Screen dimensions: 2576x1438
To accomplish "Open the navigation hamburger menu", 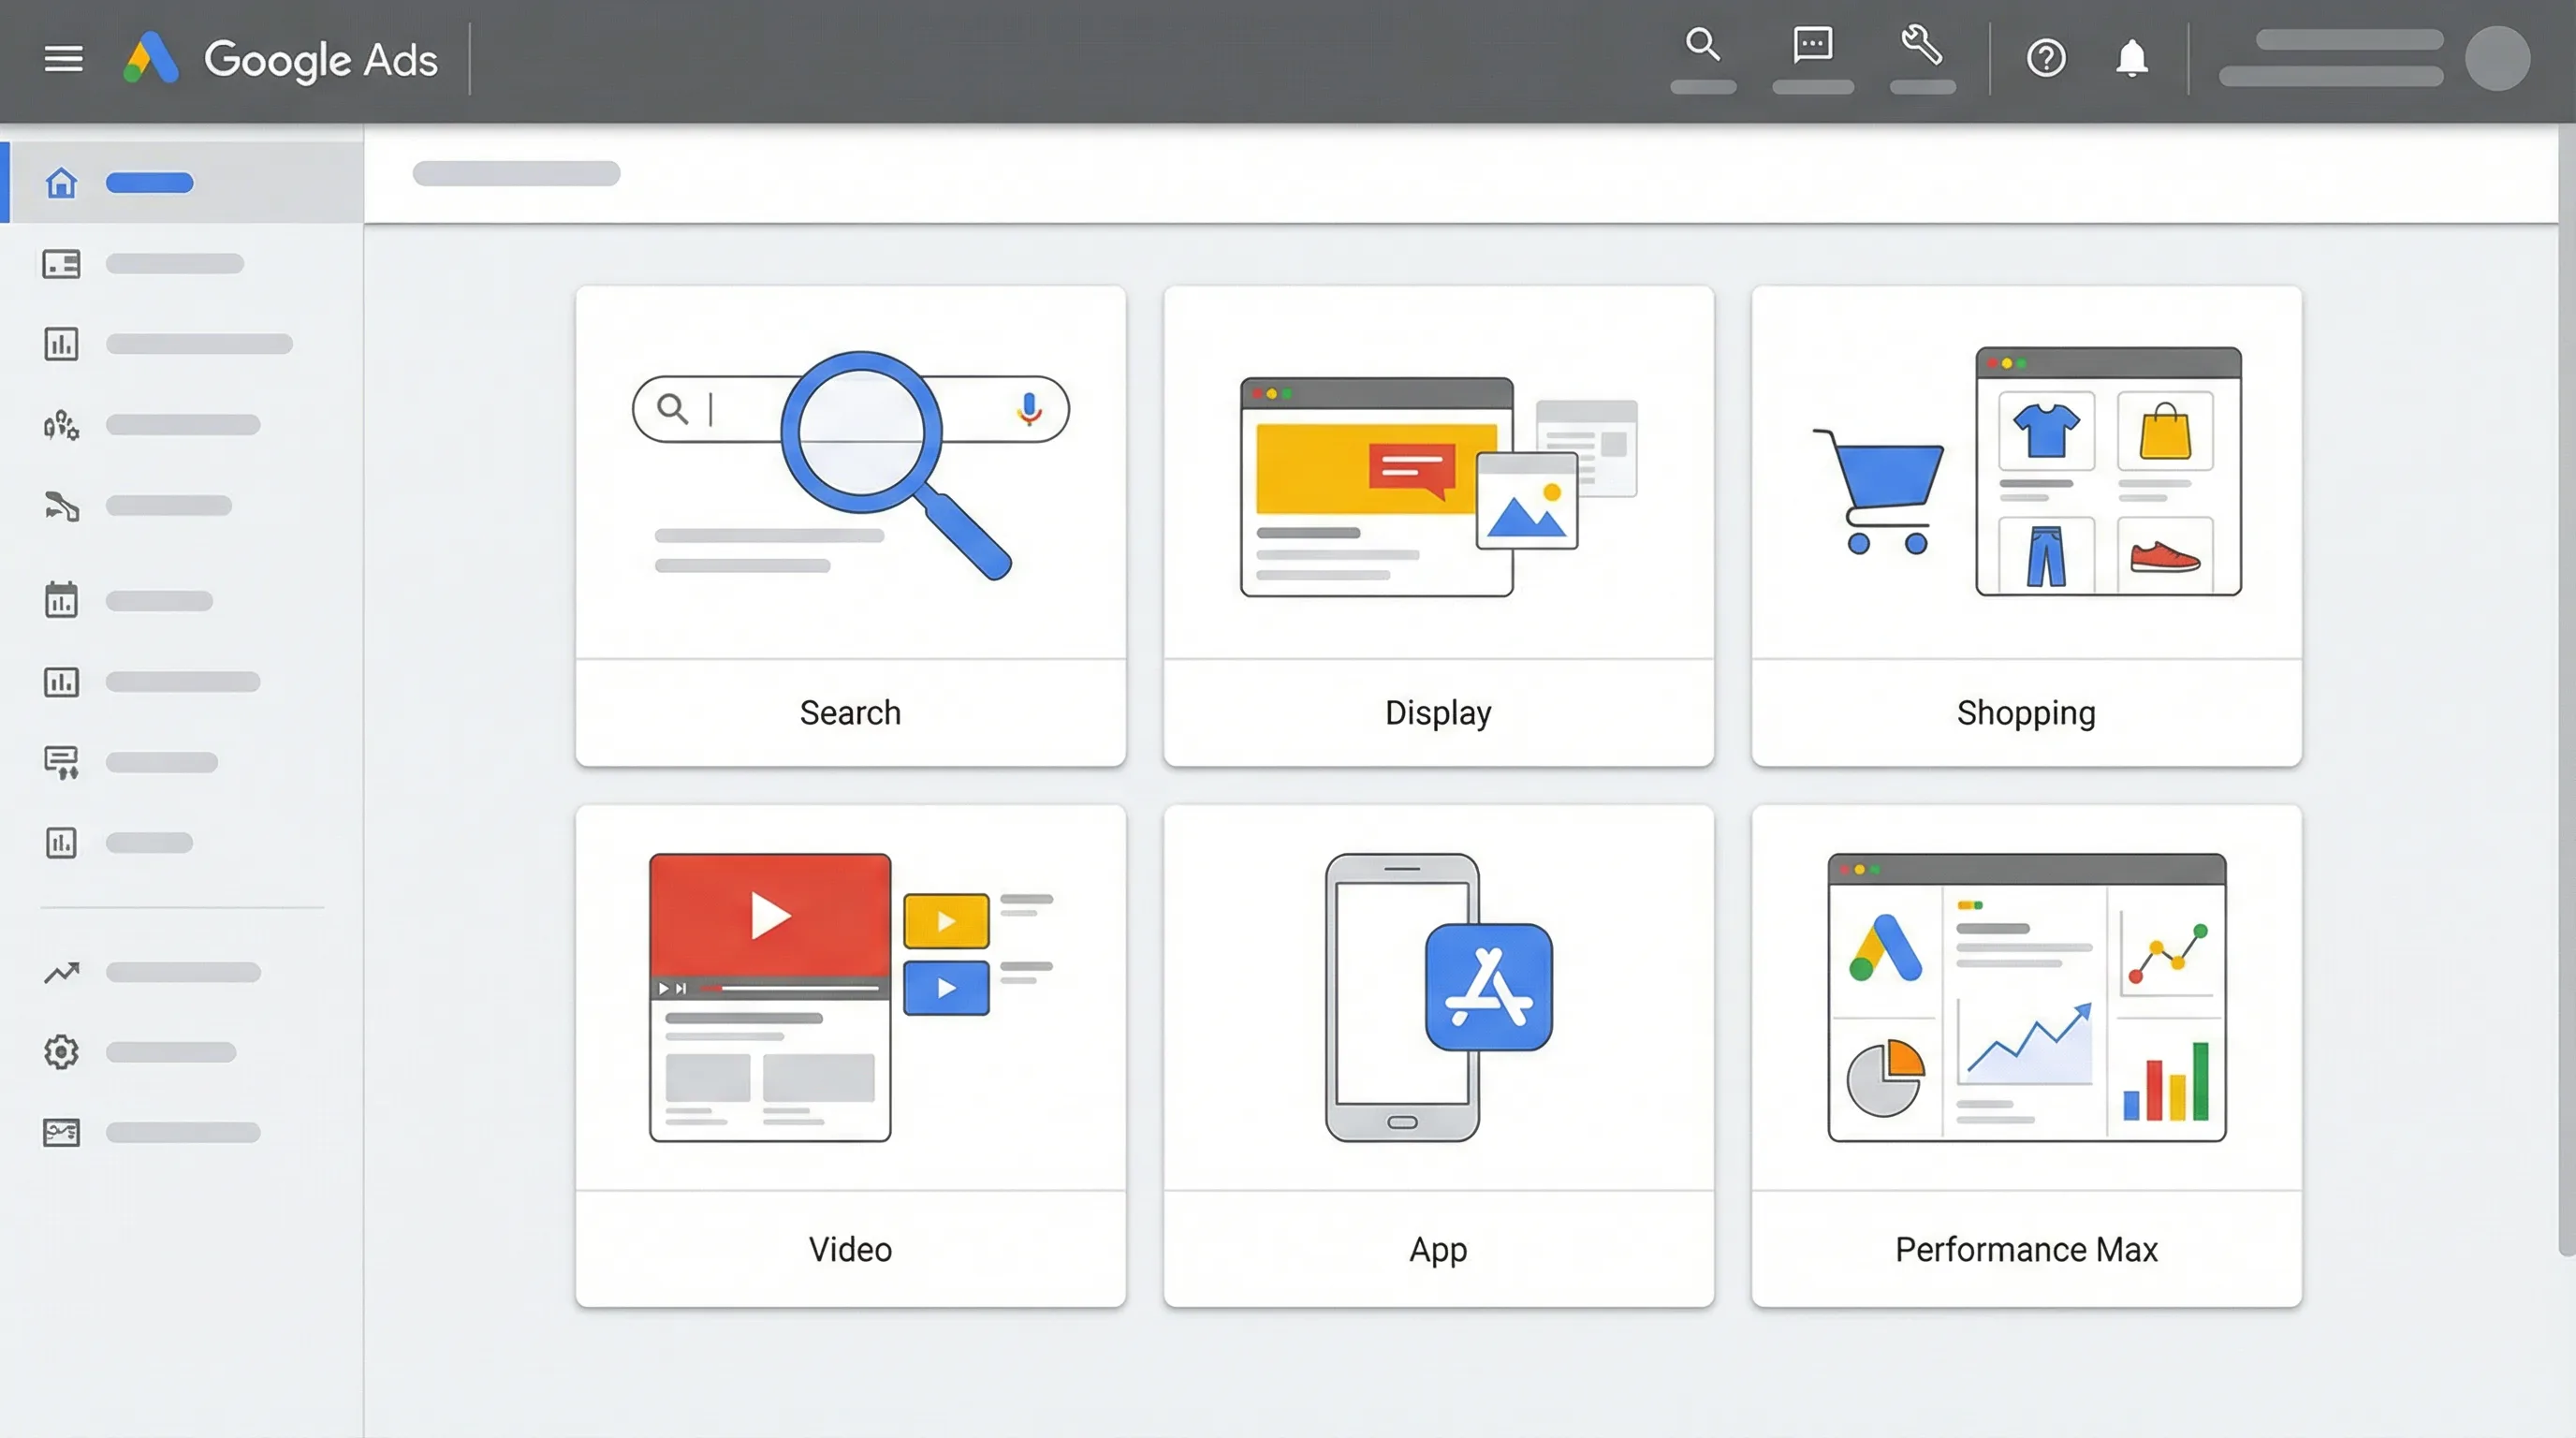I will tap(63, 58).
